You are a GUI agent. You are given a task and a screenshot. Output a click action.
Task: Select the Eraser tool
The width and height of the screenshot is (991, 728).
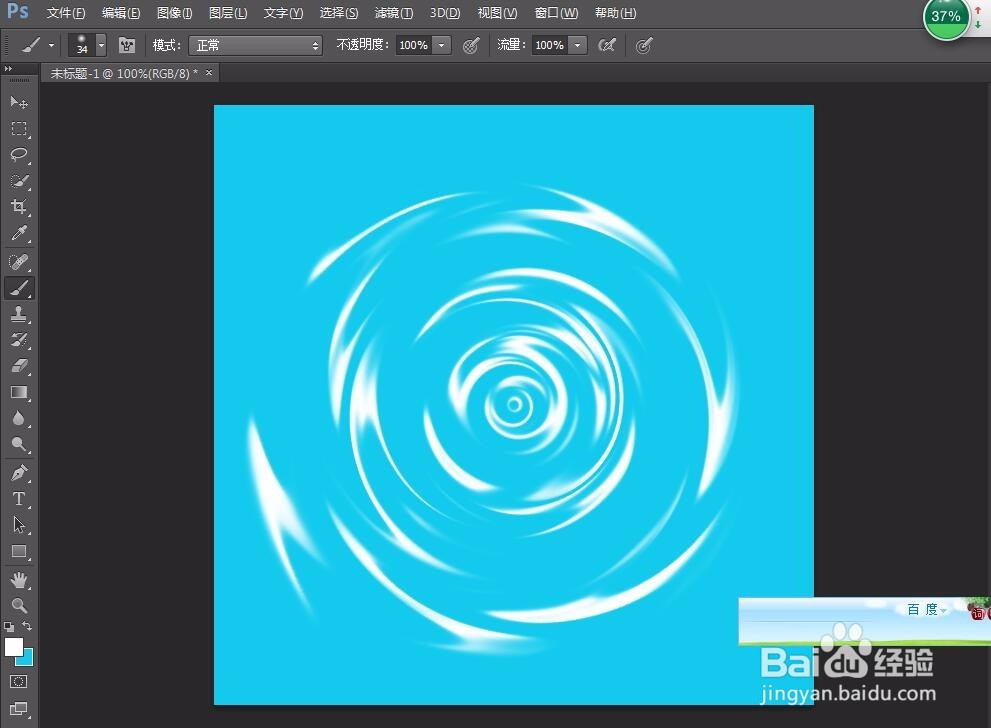click(19, 366)
